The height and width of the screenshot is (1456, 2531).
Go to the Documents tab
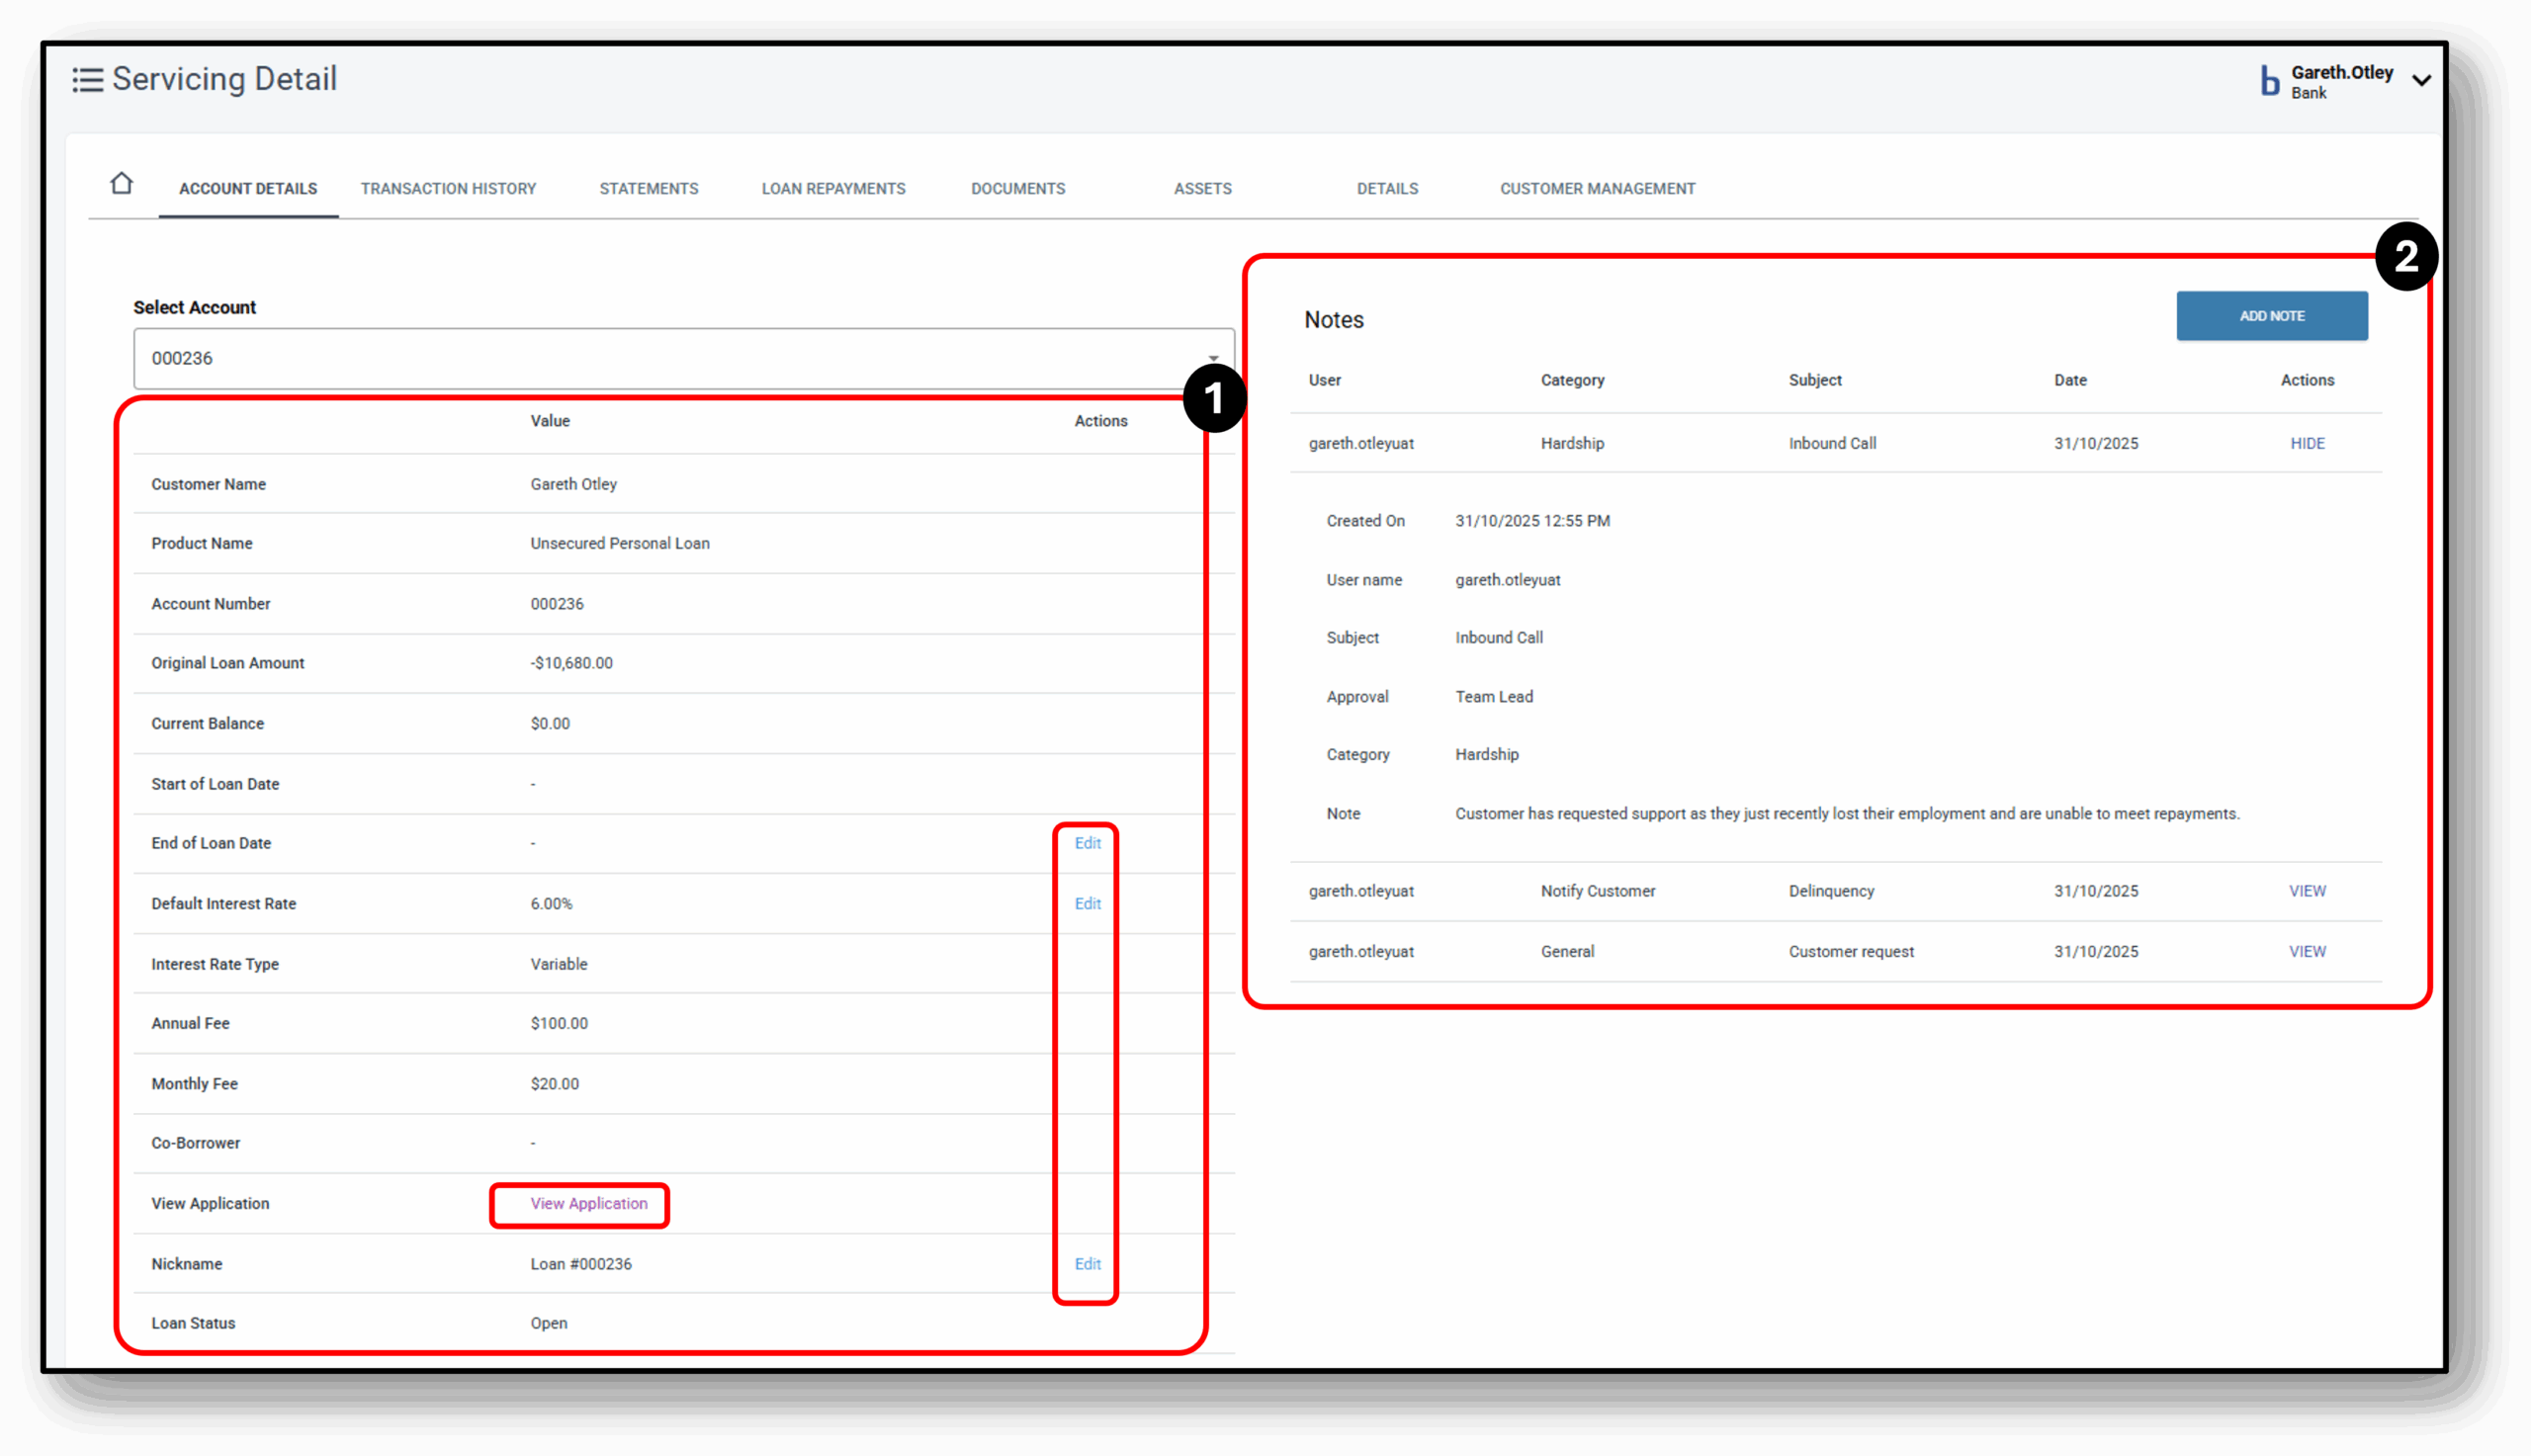pos(1017,188)
